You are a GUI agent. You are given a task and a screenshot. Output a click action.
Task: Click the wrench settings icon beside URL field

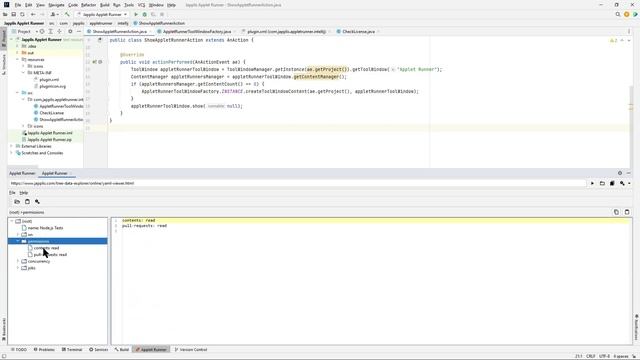pos(622,183)
